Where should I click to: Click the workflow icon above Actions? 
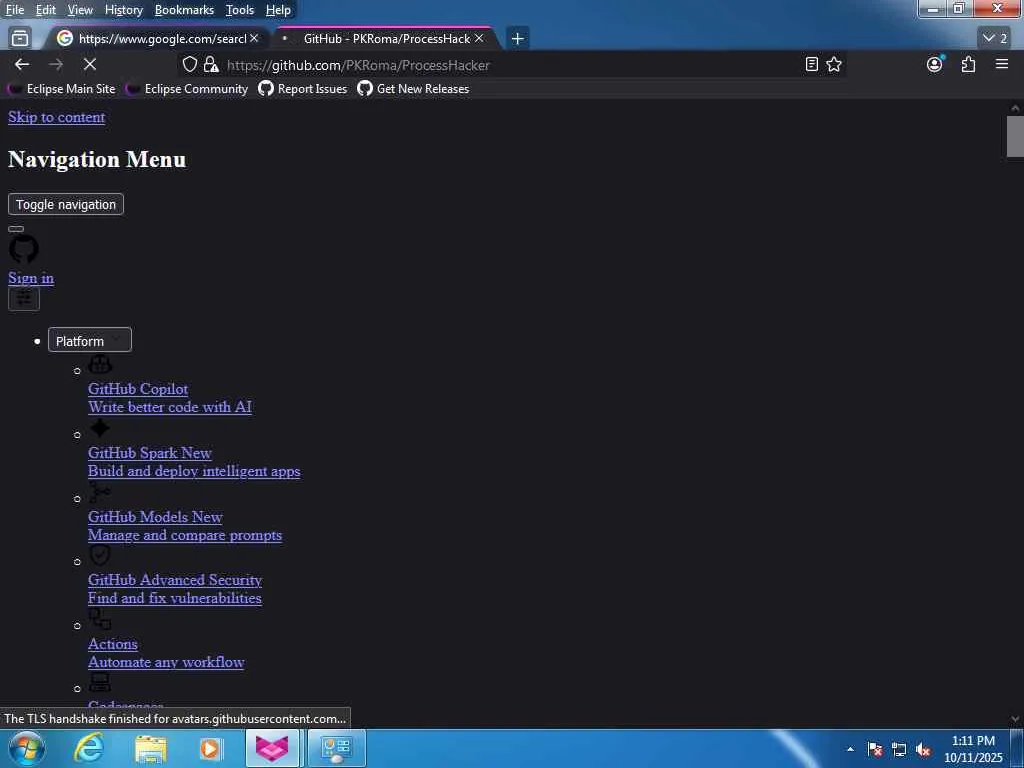point(100,619)
